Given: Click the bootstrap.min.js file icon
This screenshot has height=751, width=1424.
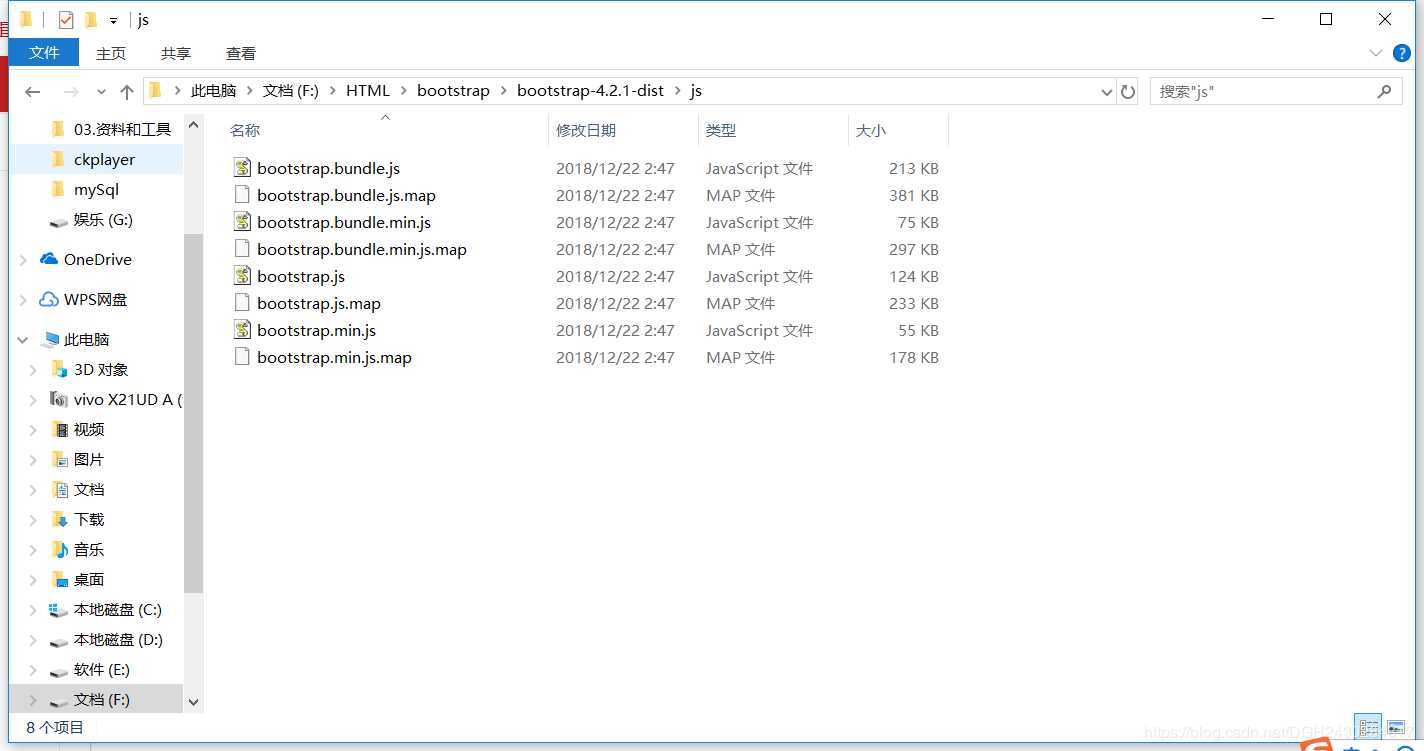Looking at the screenshot, I should pyautogui.click(x=241, y=330).
